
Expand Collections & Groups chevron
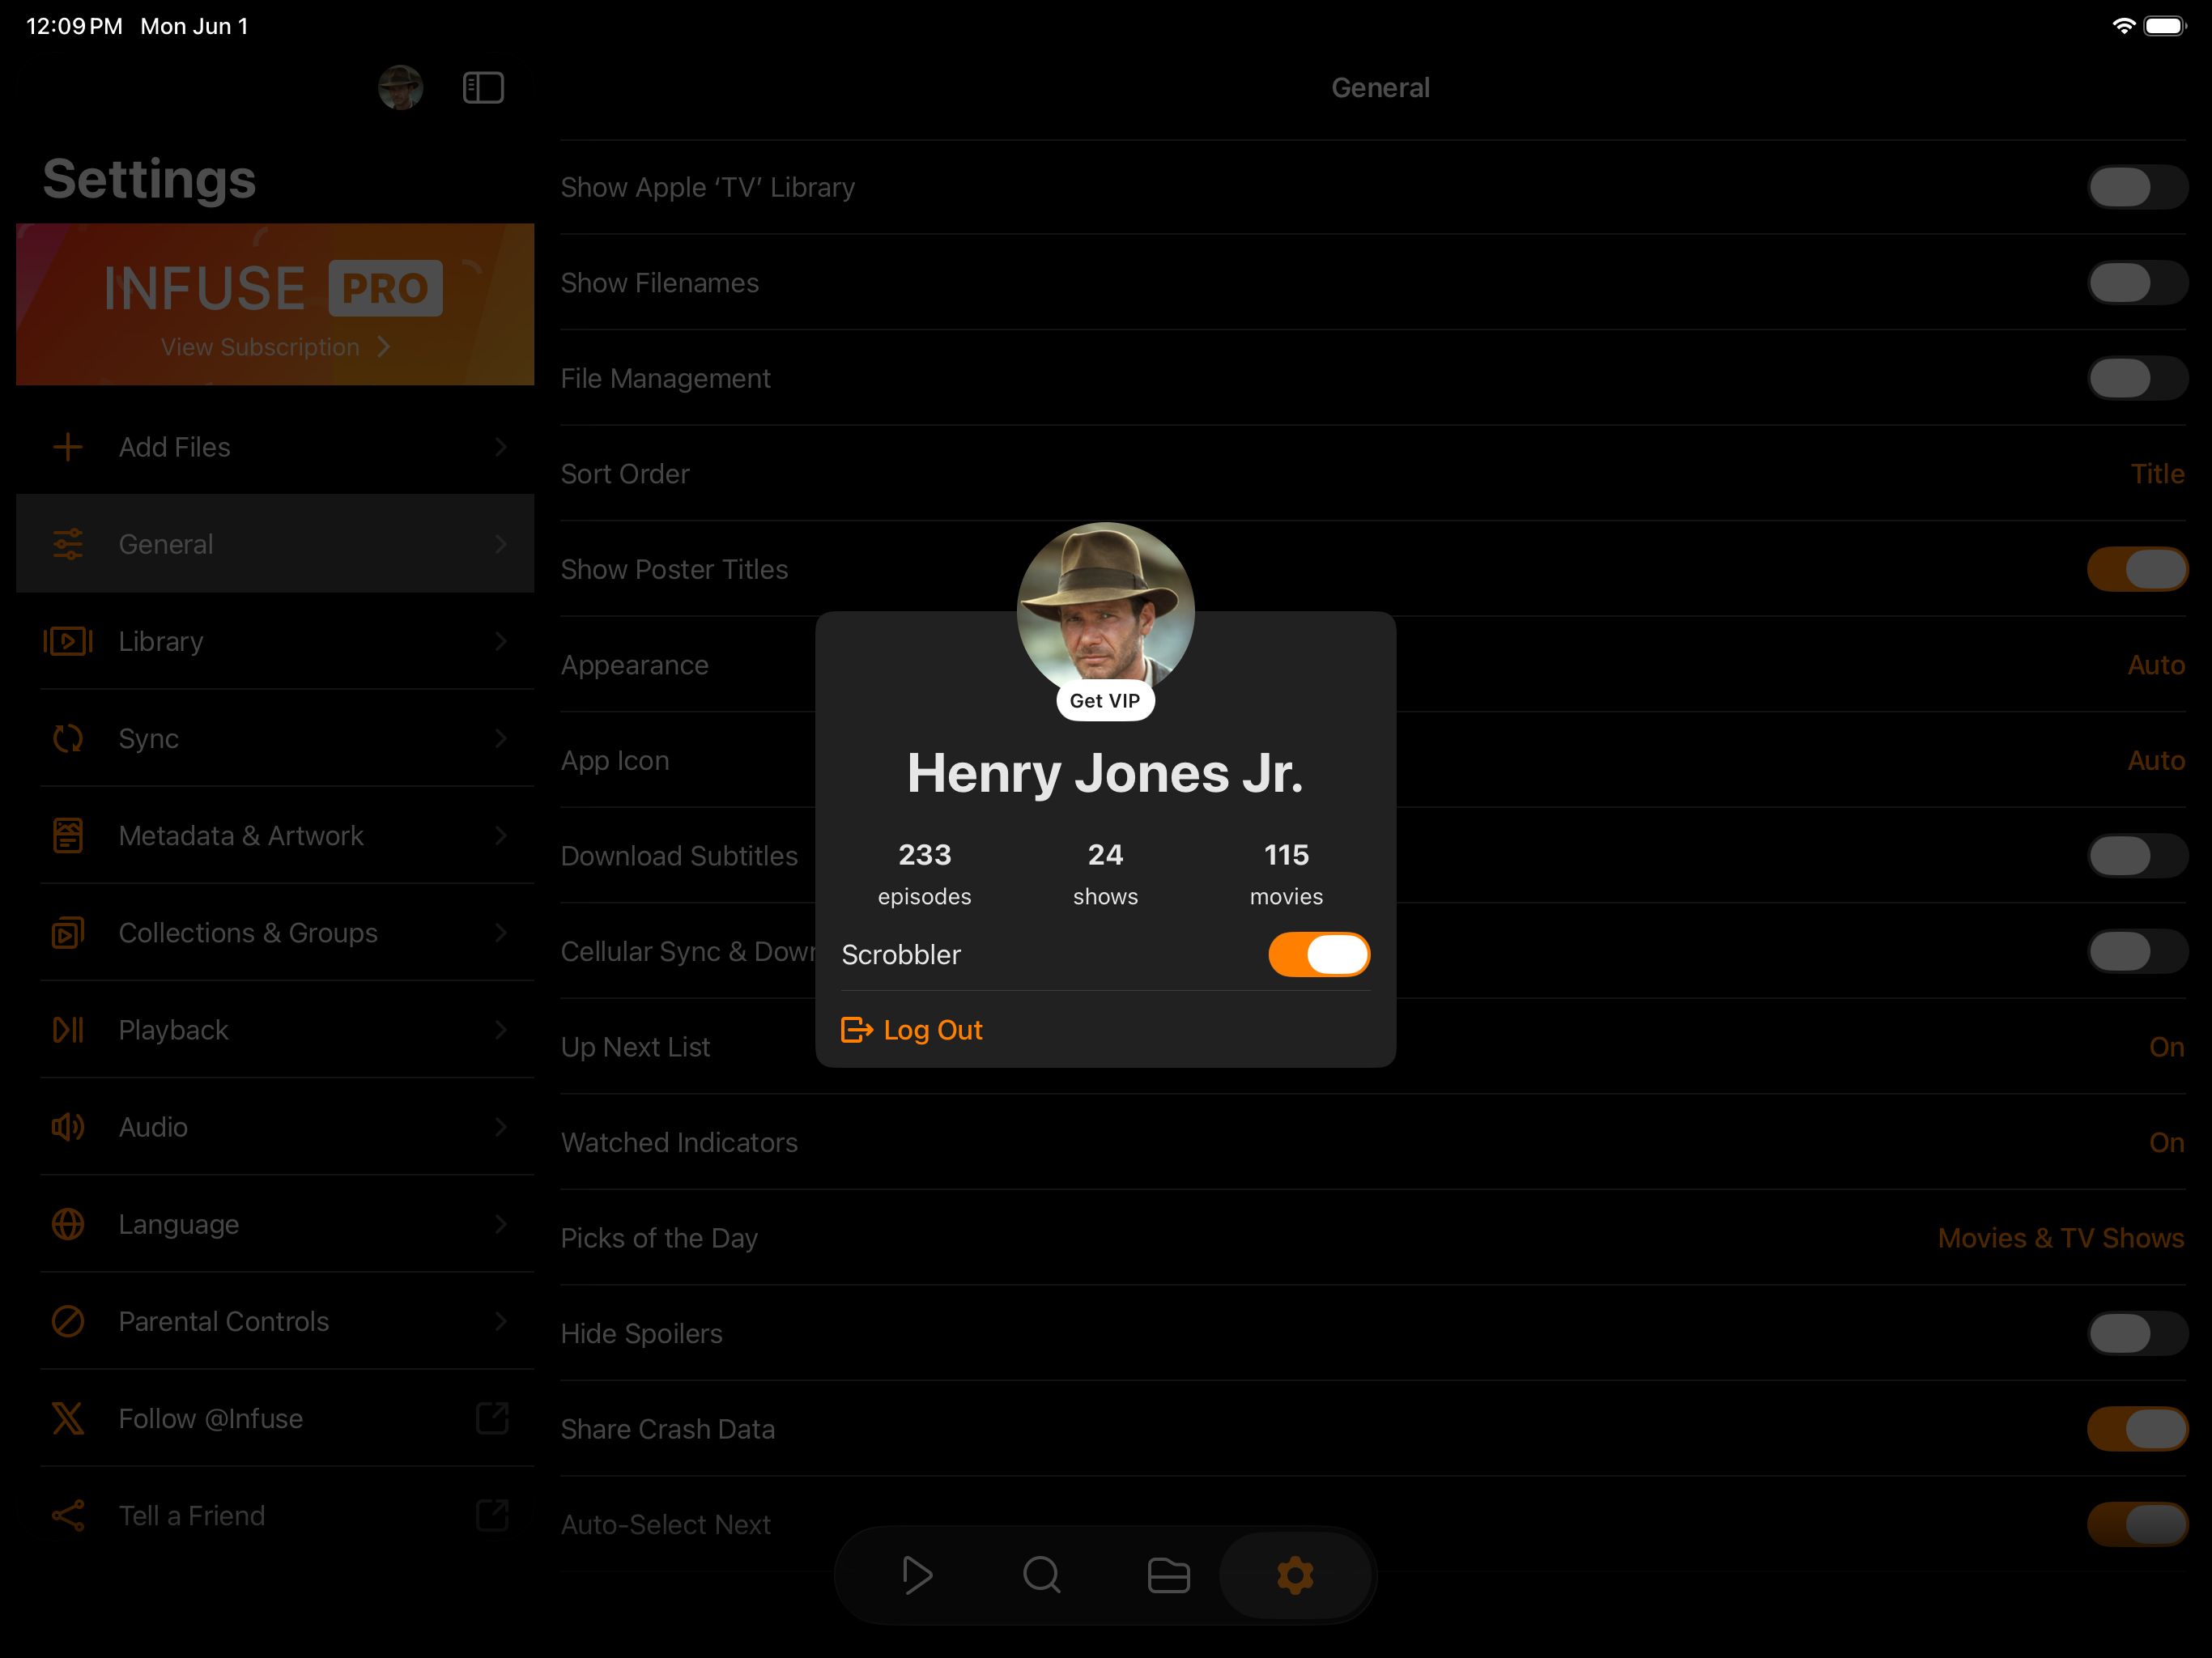[501, 932]
